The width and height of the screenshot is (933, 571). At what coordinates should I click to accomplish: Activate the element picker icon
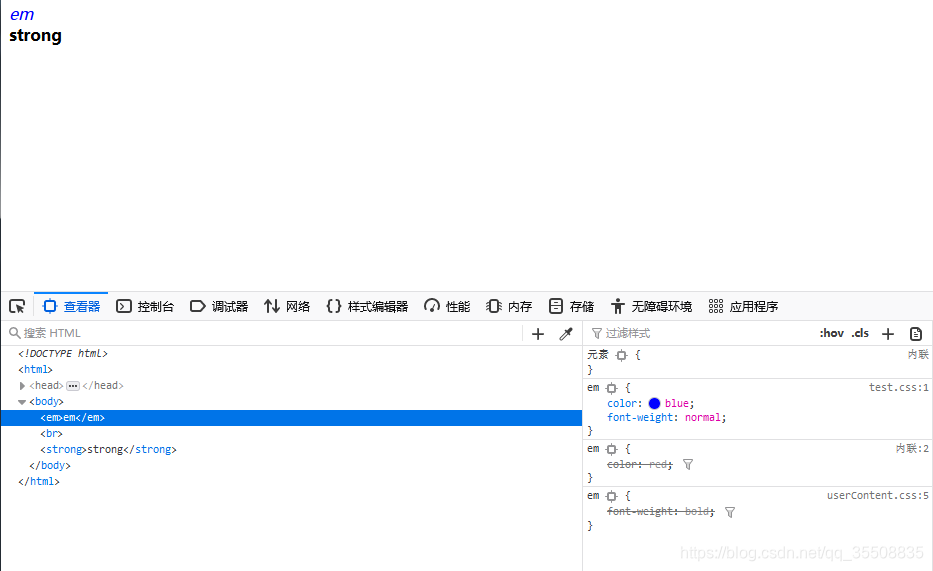17,306
